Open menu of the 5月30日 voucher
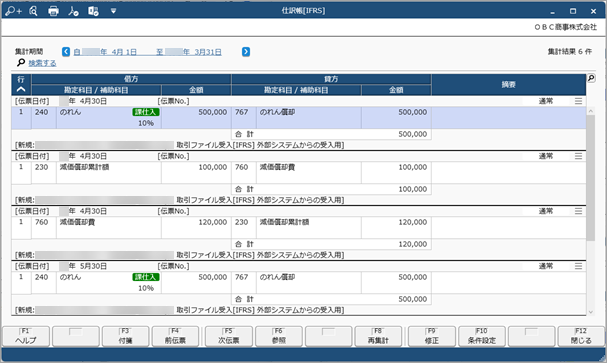The image size is (607, 363). (578, 266)
